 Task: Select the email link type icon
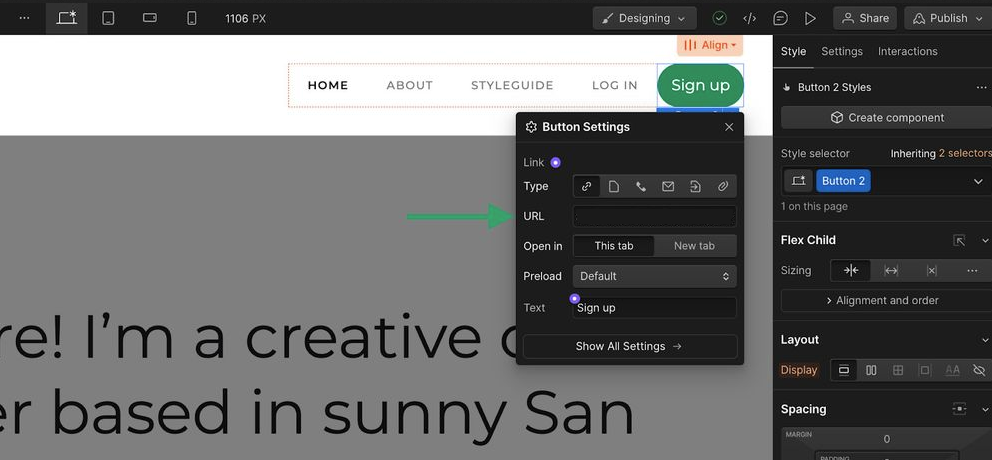[668, 186]
